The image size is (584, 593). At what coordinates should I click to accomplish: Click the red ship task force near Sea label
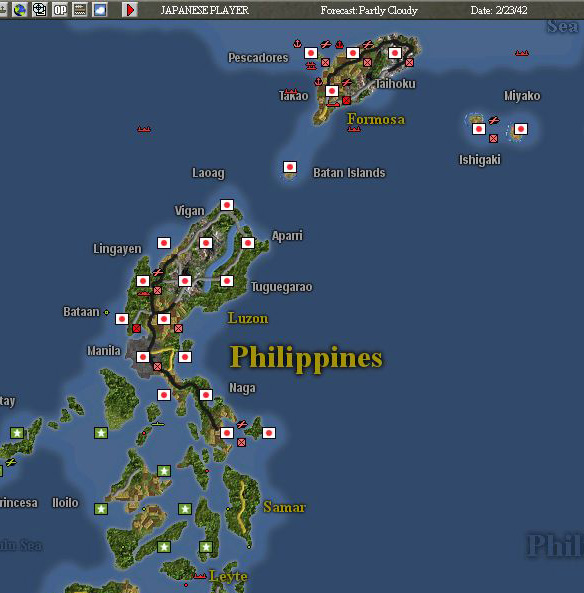pos(522,53)
